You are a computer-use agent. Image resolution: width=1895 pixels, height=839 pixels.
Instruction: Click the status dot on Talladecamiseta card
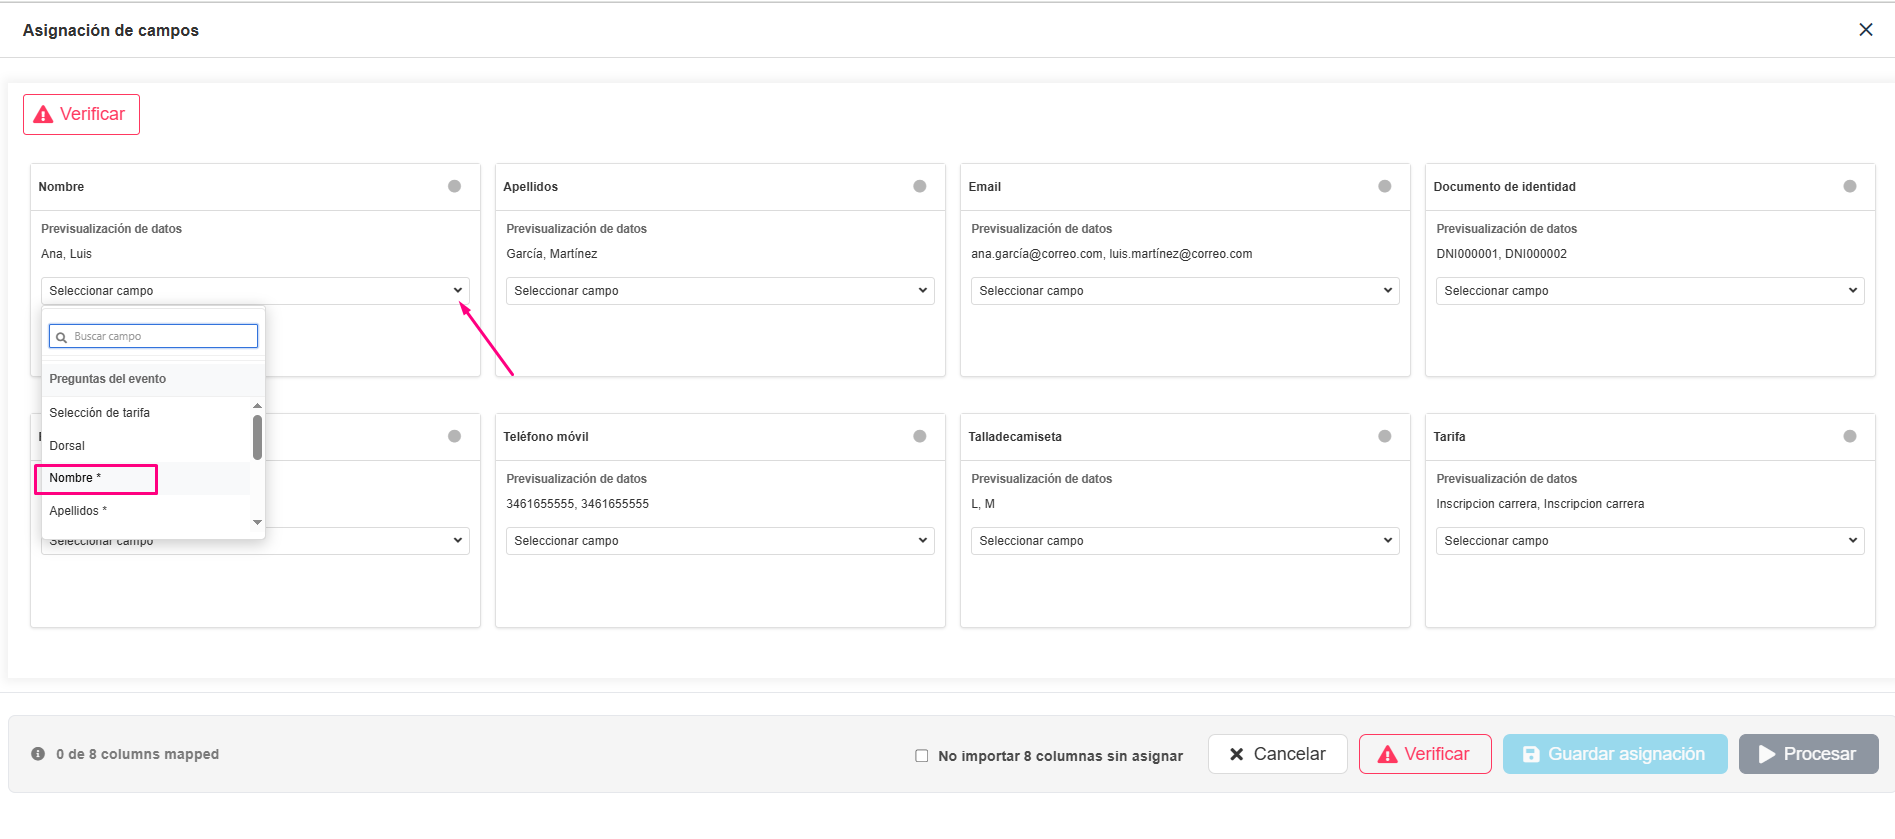point(1385,436)
